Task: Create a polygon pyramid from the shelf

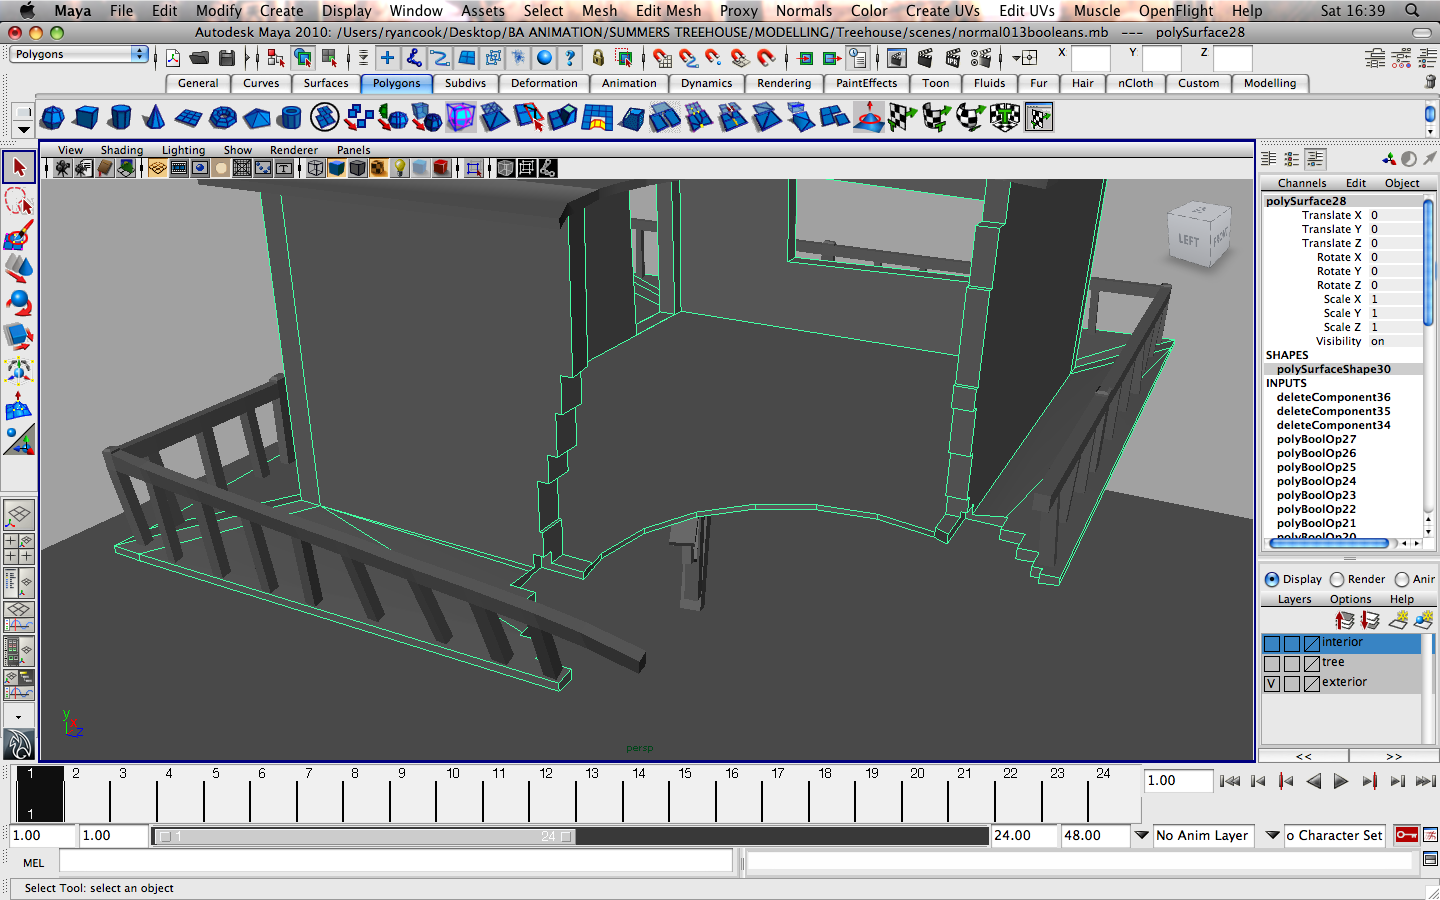Action: pyautogui.click(x=257, y=118)
